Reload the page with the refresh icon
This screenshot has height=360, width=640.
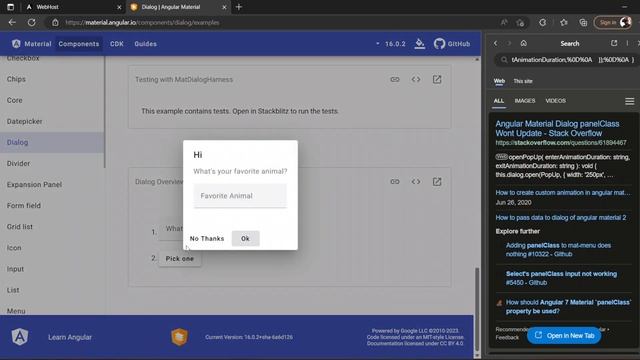(x=31, y=22)
